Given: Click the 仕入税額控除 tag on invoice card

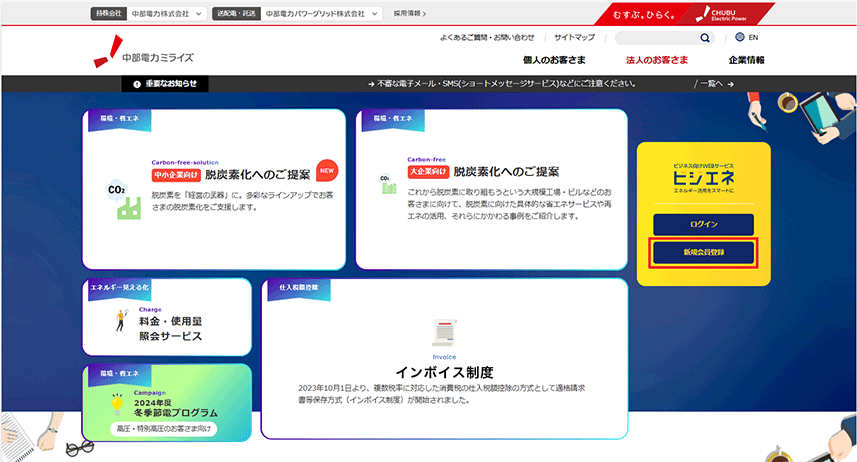Looking at the screenshot, I should tap(298, 288).
